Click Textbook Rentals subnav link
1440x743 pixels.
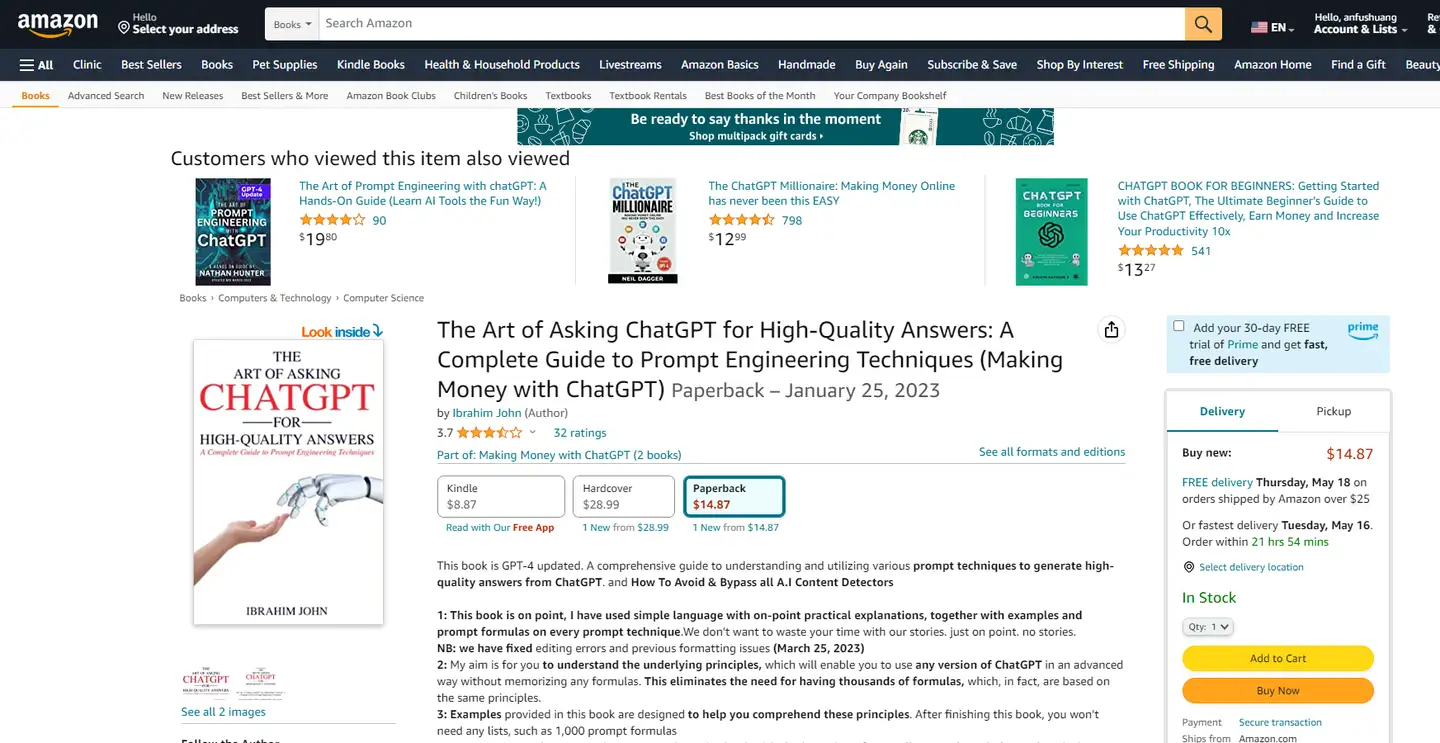point(648,96)
